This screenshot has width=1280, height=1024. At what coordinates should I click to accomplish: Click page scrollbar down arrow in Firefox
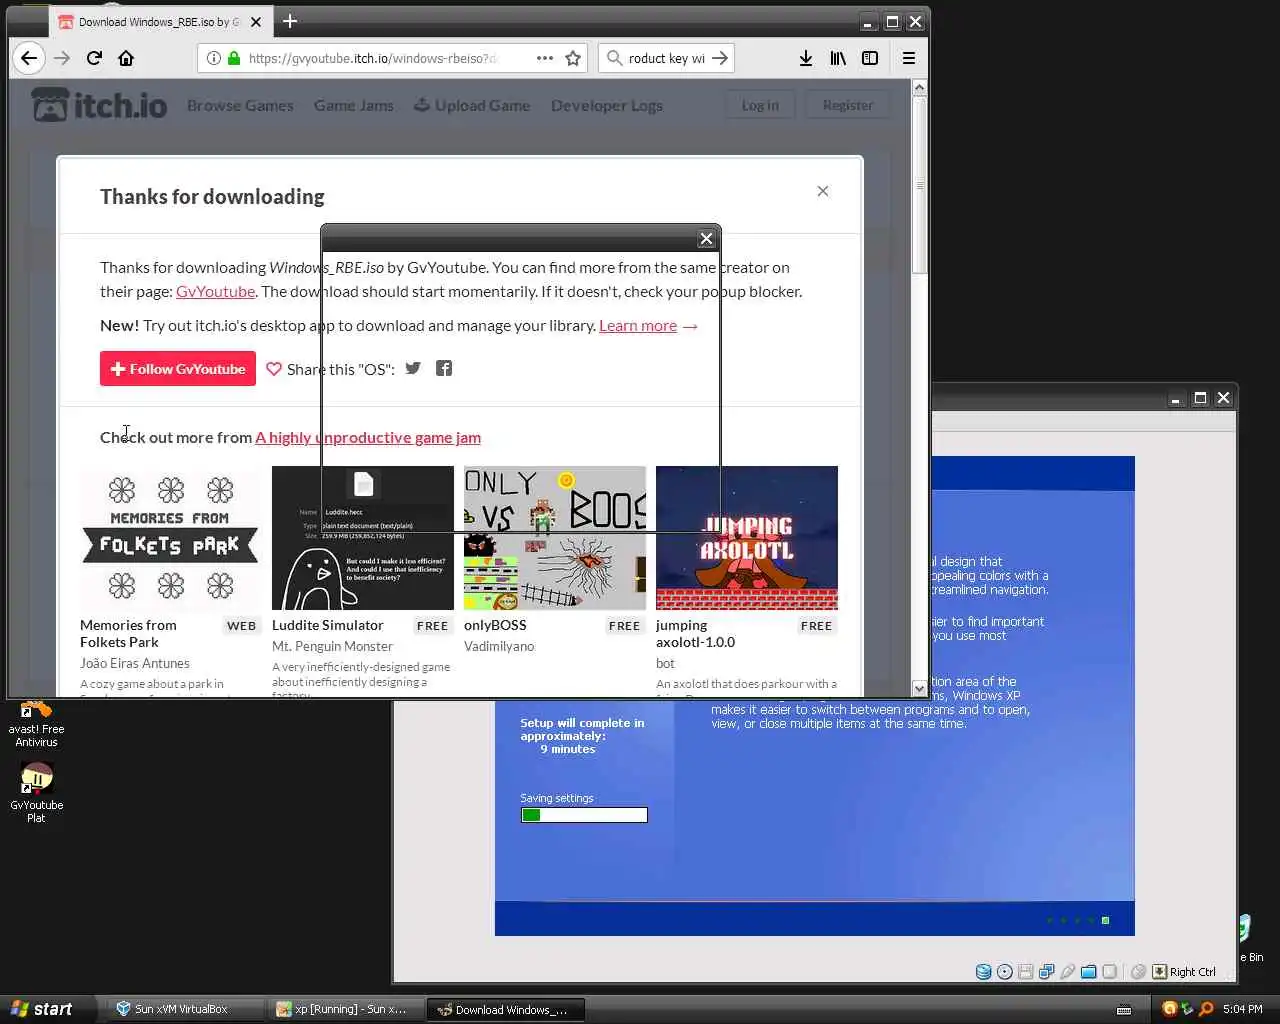click(920, 688)
